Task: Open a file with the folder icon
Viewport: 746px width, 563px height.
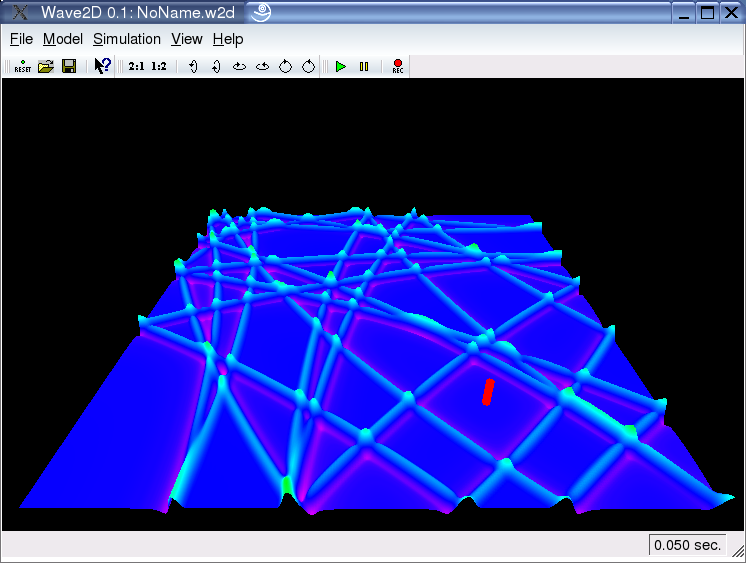Action: click(45, 66)
